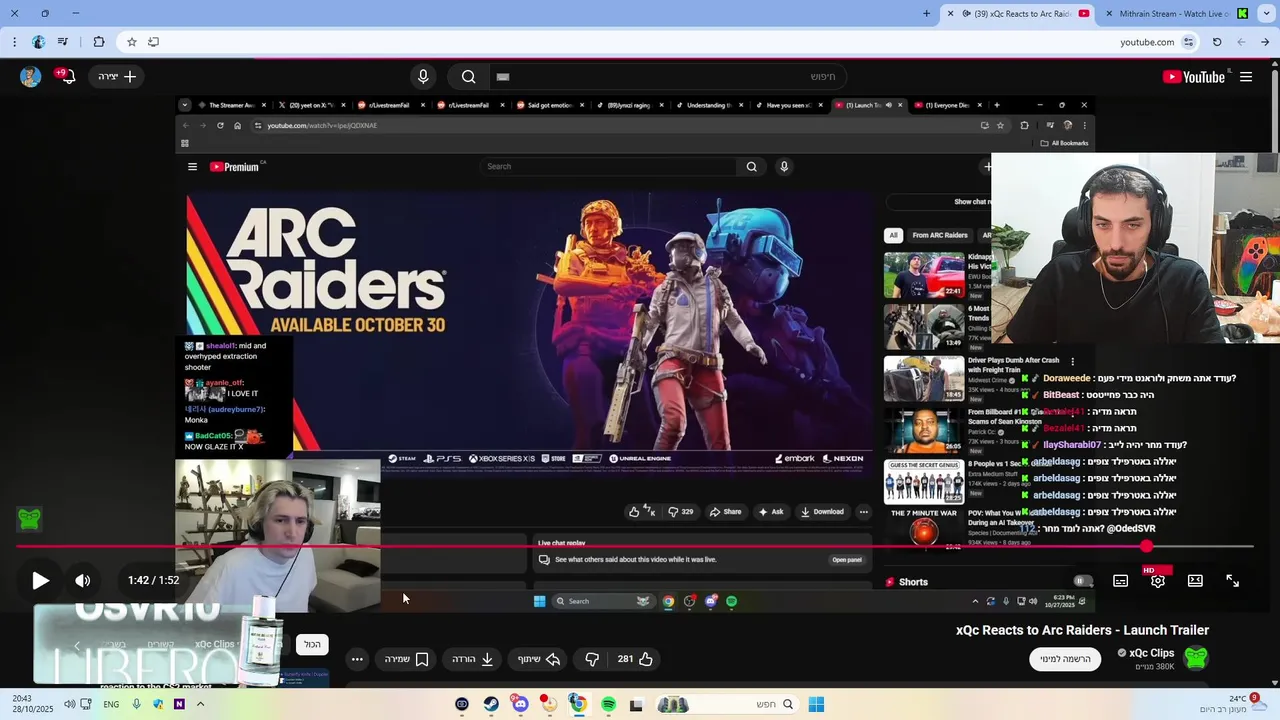Viewport: 1280px width, 720px height.
Task: Click the red scrubber handle on the progress bar
Action: point(1146,546)
